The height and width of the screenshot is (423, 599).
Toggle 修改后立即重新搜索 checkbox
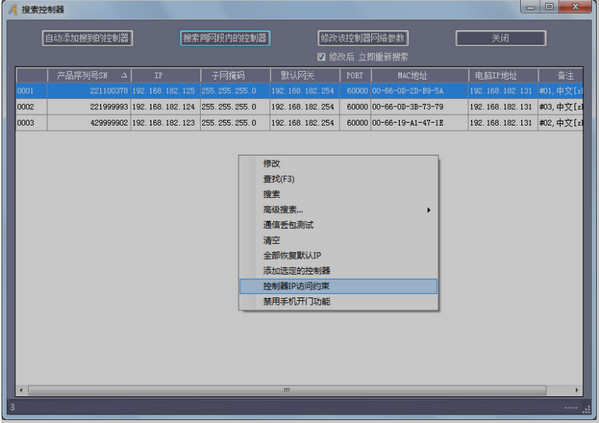click(x=321, y=57)
